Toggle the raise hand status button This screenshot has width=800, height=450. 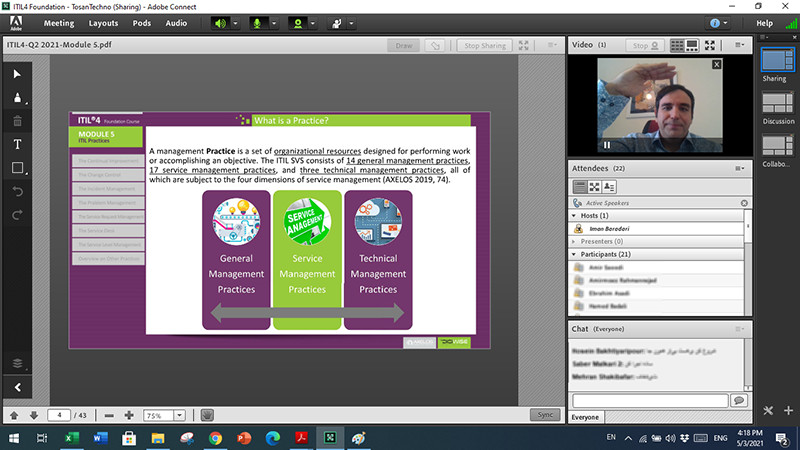pyautogui.click(x=337, y=23)
